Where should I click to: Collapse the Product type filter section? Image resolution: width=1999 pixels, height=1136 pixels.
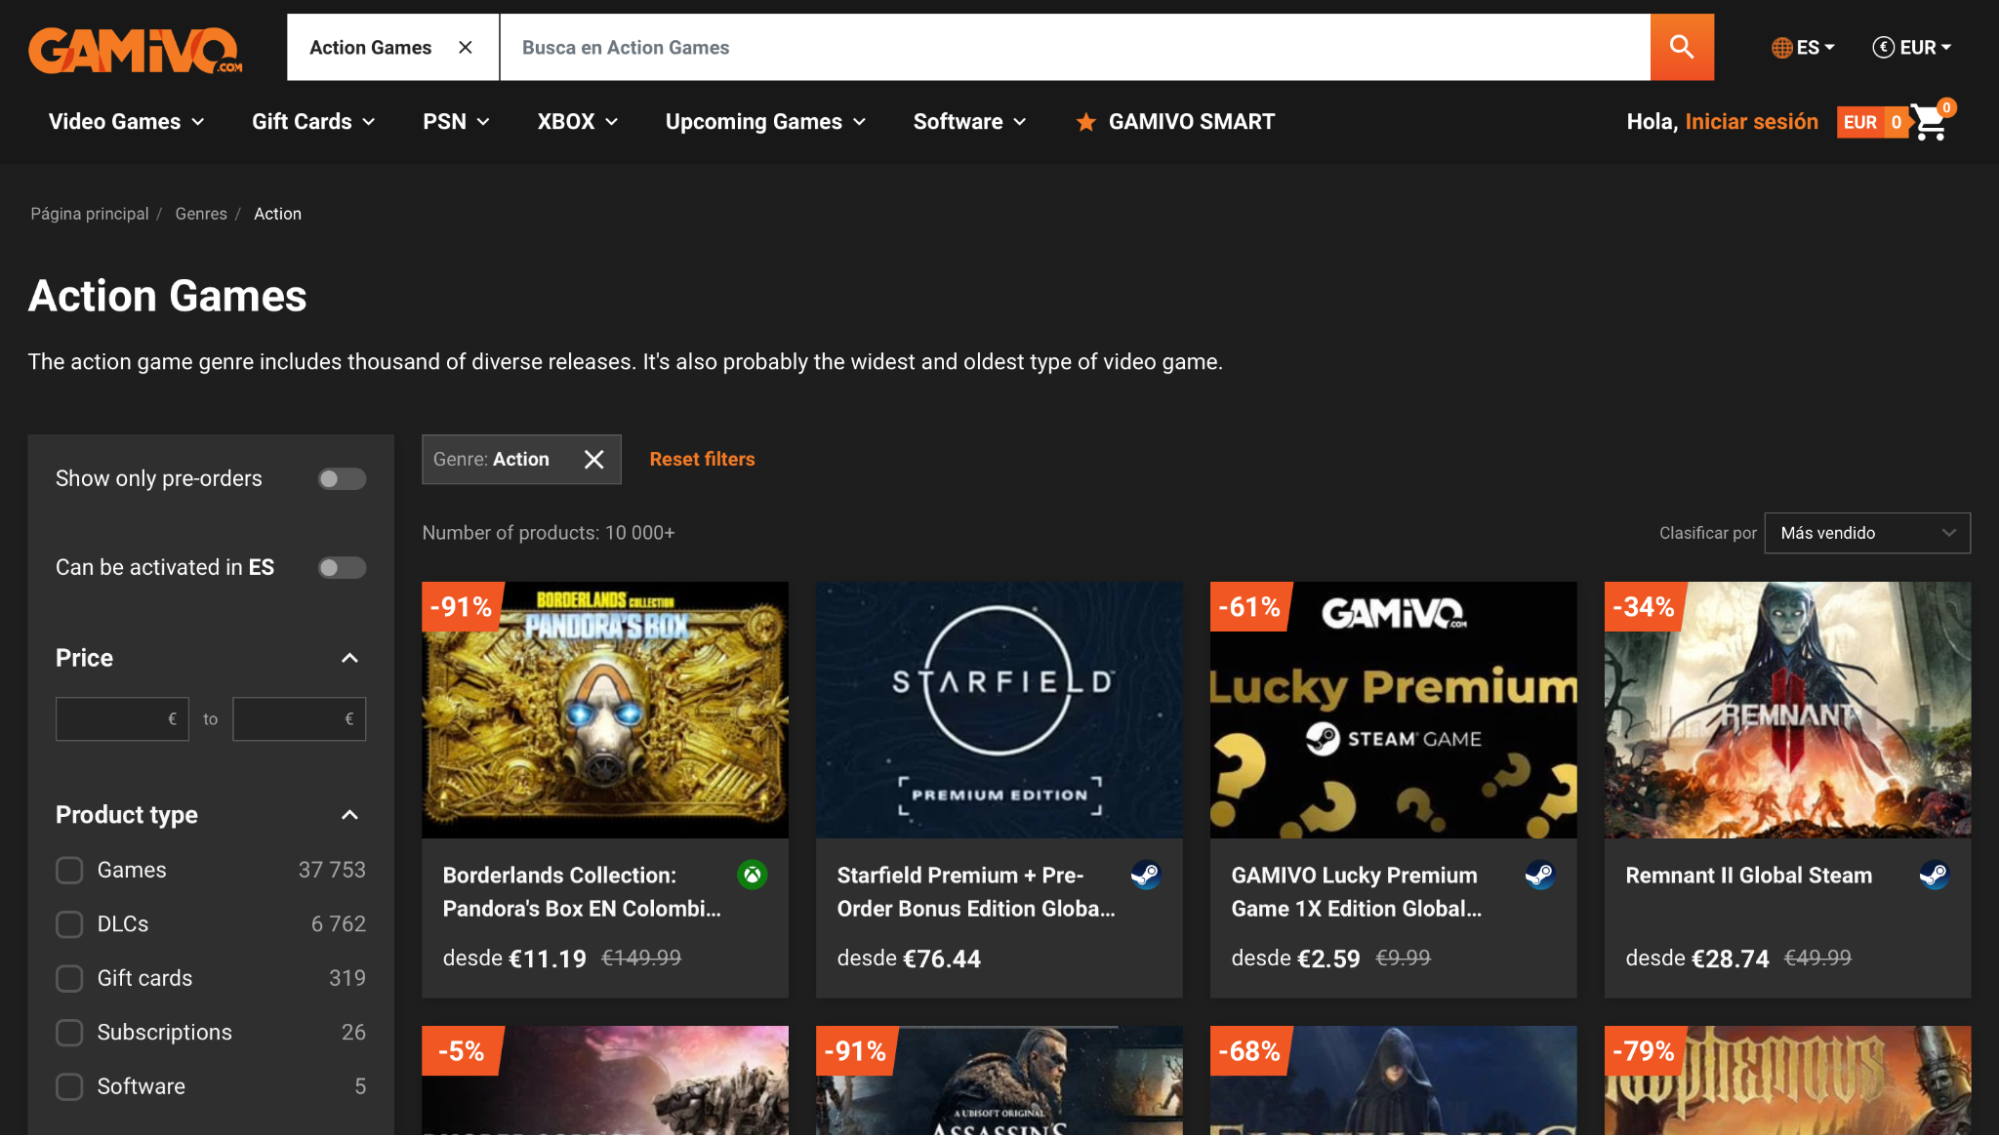click(349, 815)
